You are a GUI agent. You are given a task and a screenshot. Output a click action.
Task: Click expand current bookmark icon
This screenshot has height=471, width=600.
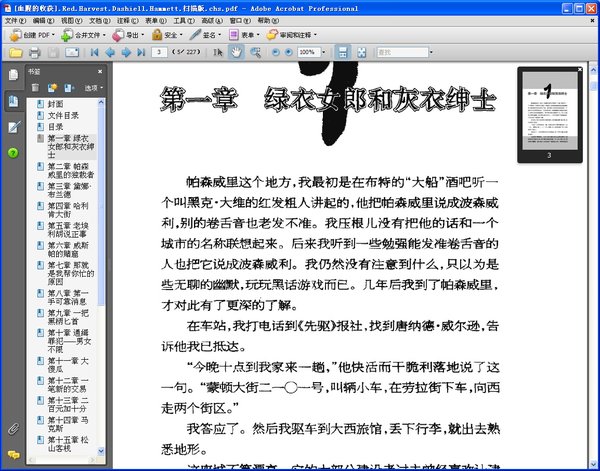(x=69, y=88)
